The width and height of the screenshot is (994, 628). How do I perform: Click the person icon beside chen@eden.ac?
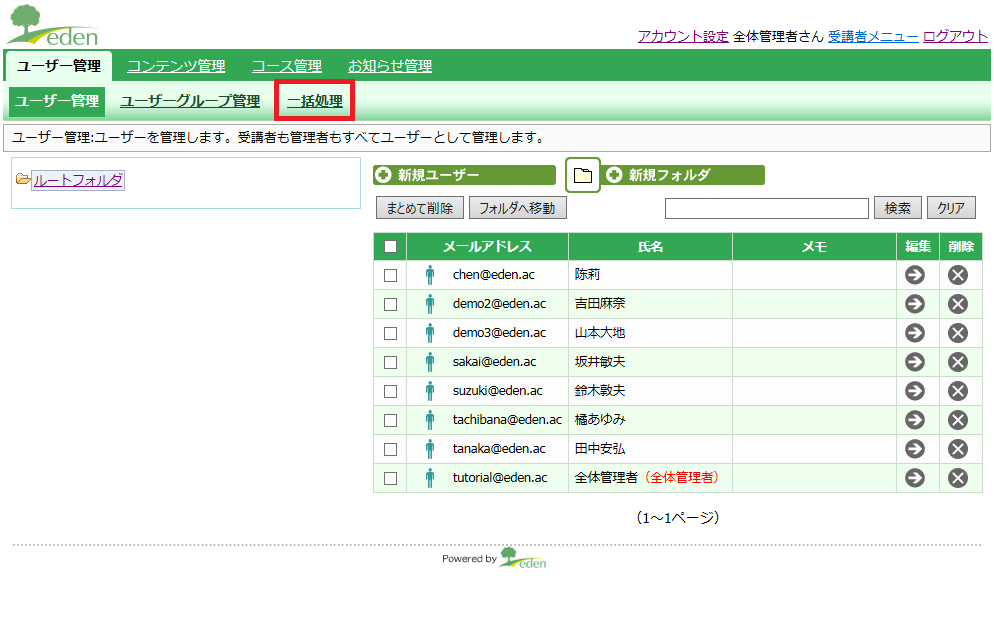pyautogui.click(x=430, y=275)
